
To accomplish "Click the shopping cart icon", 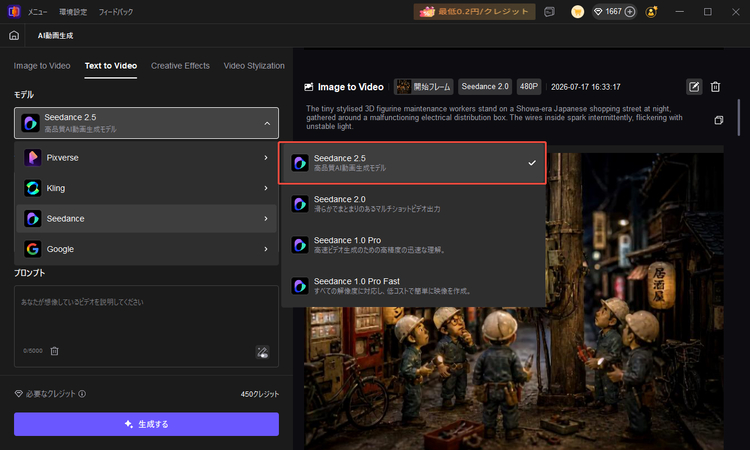I will click(x=577, y=12).
